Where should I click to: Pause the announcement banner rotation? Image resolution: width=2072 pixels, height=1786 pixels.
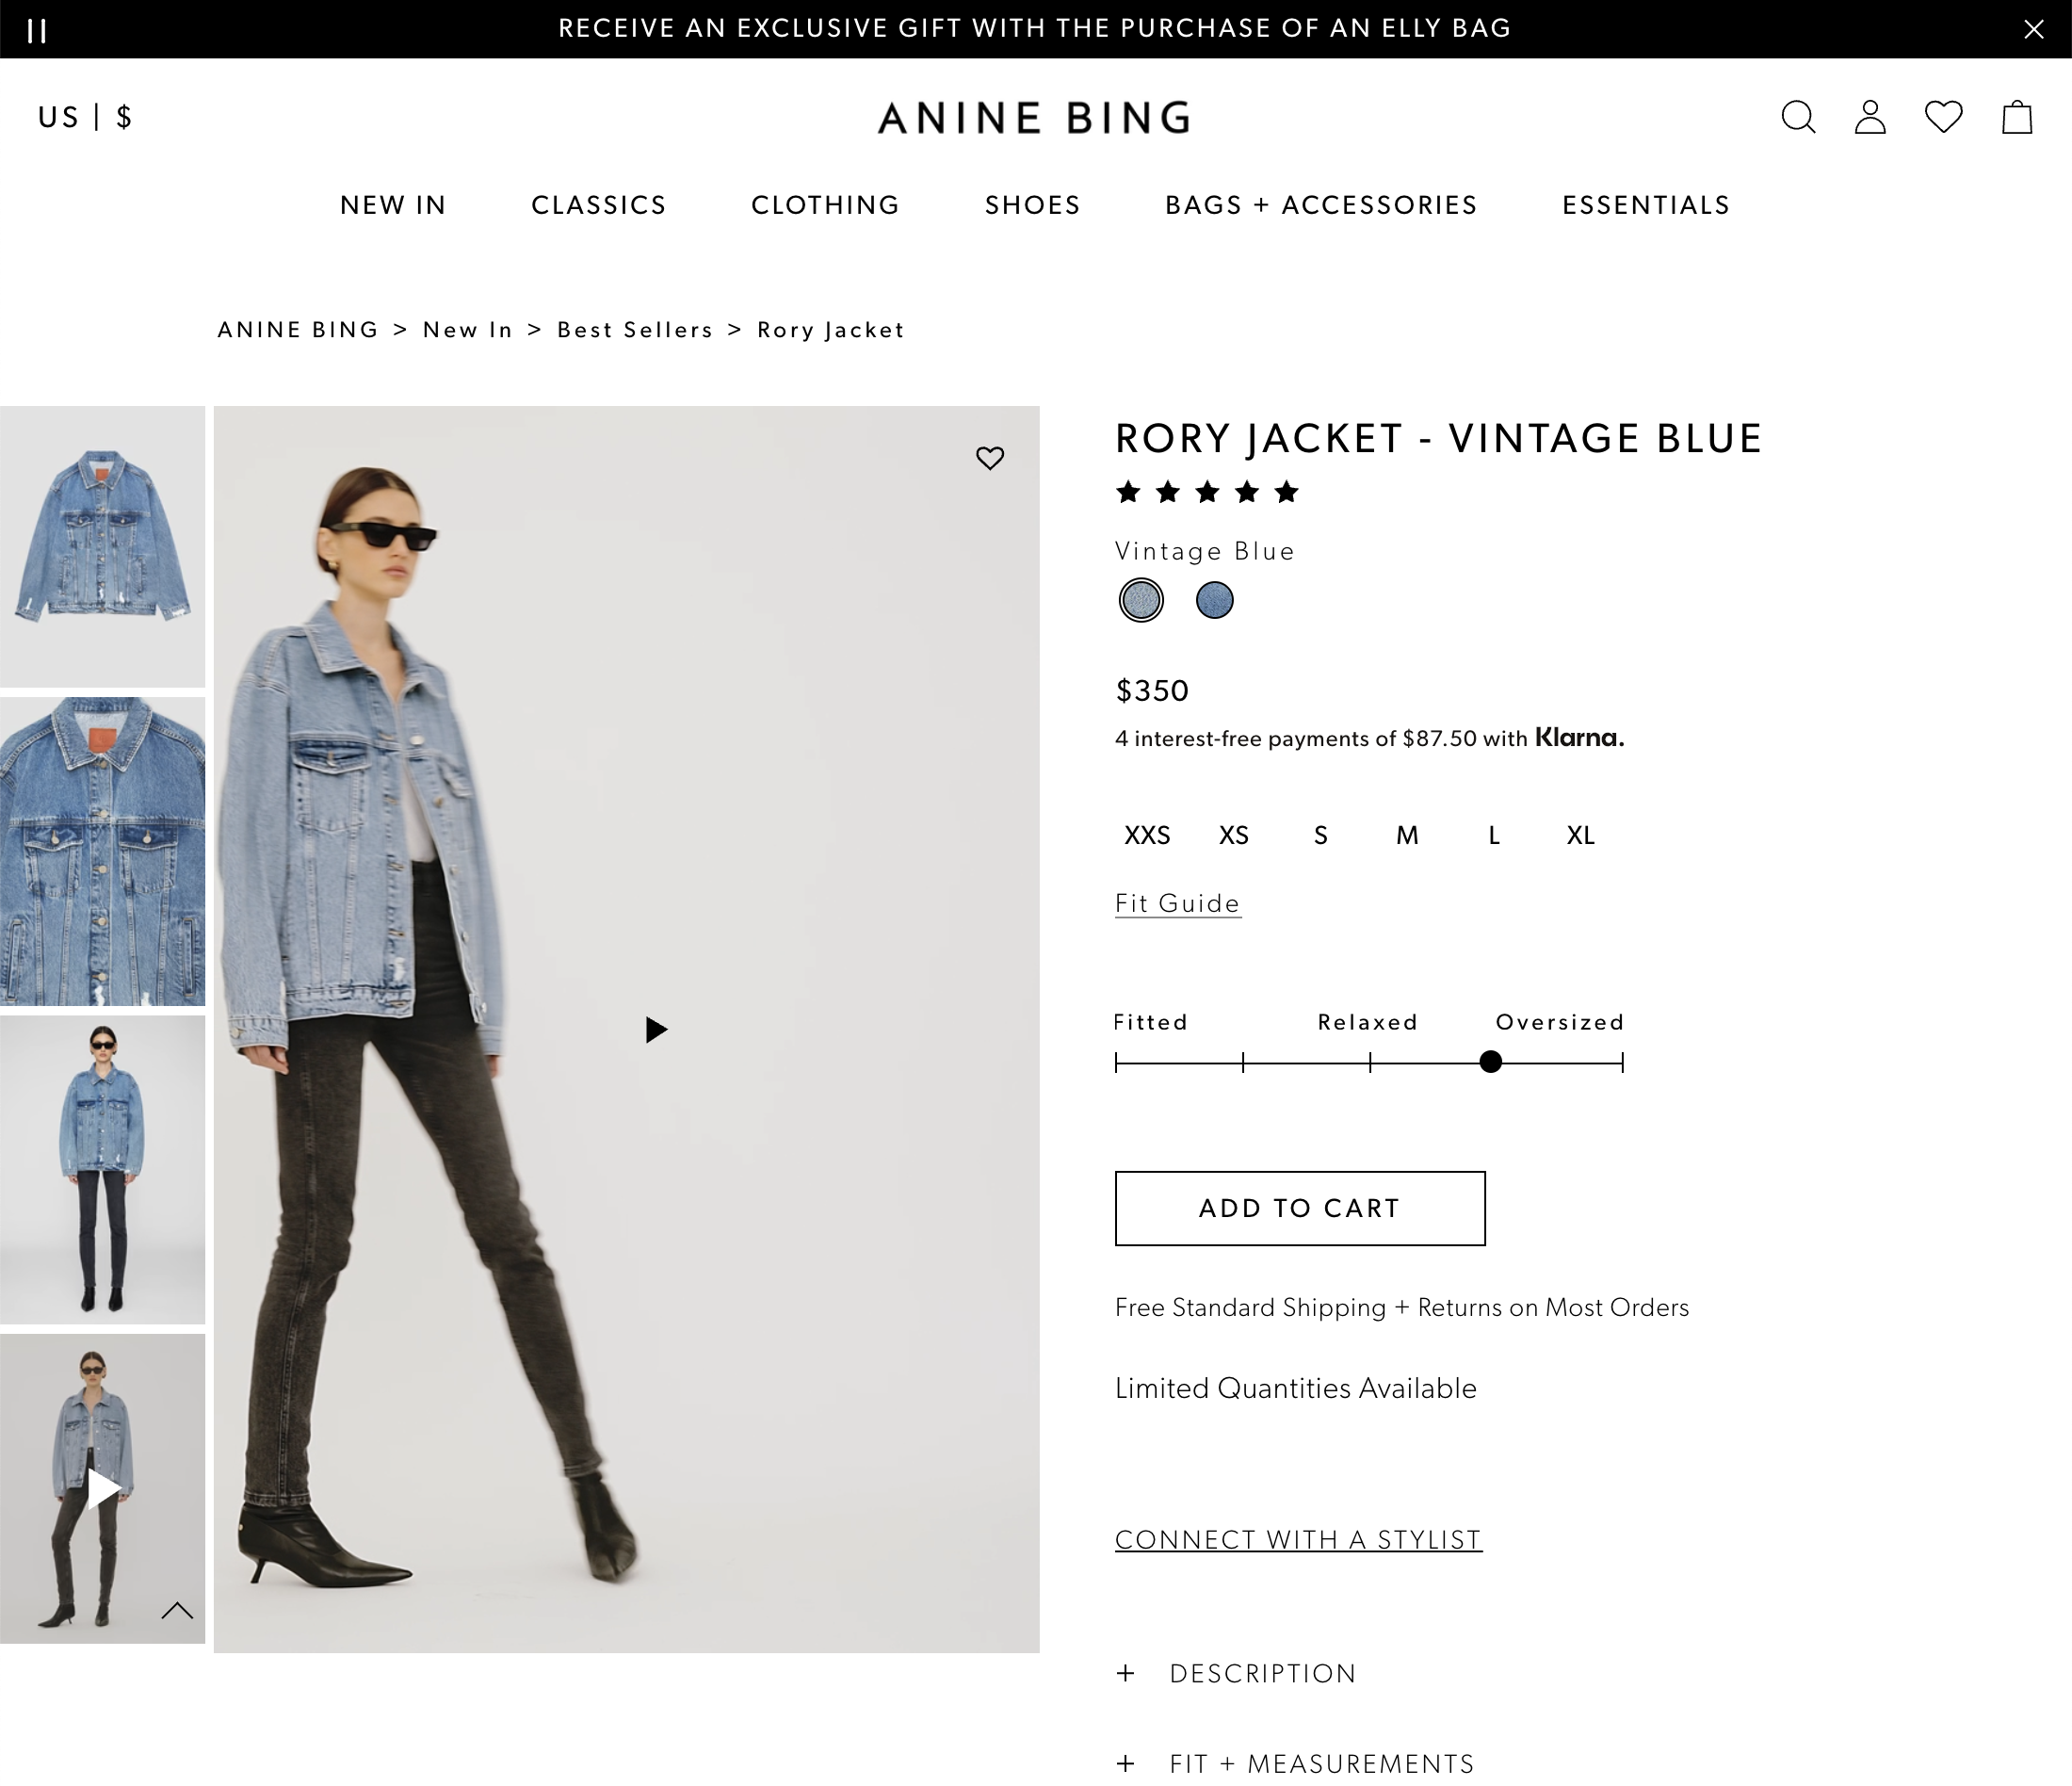pyautogui.click(x=37, y=30)
